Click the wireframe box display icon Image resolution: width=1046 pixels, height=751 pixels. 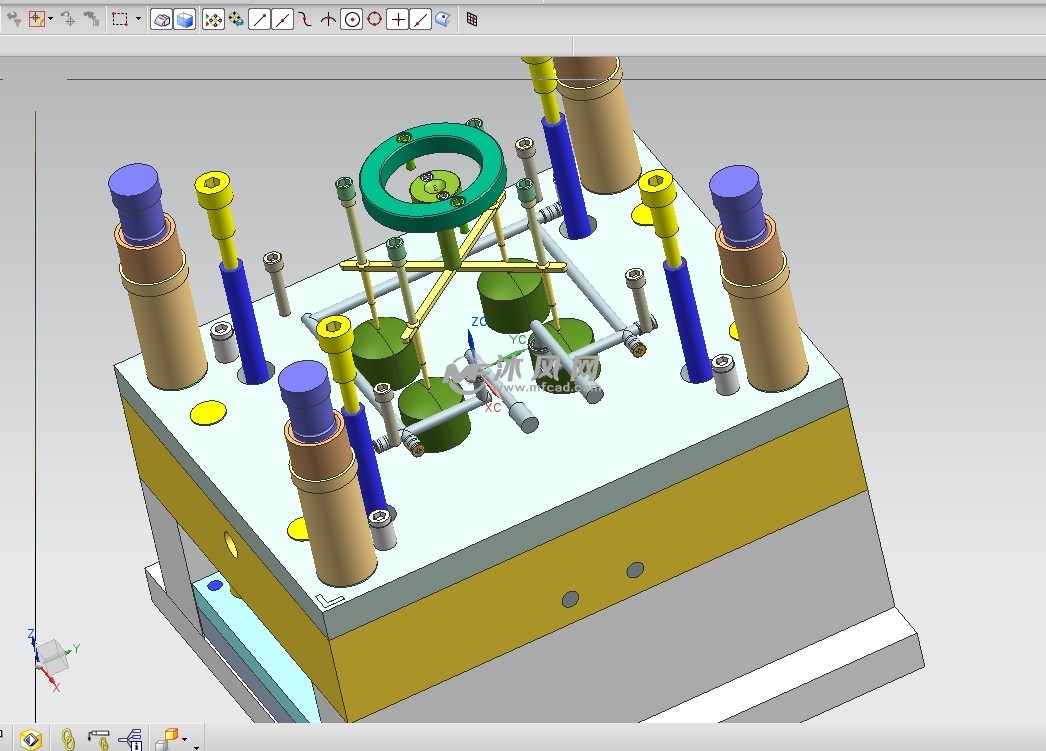tap(161, 19)
